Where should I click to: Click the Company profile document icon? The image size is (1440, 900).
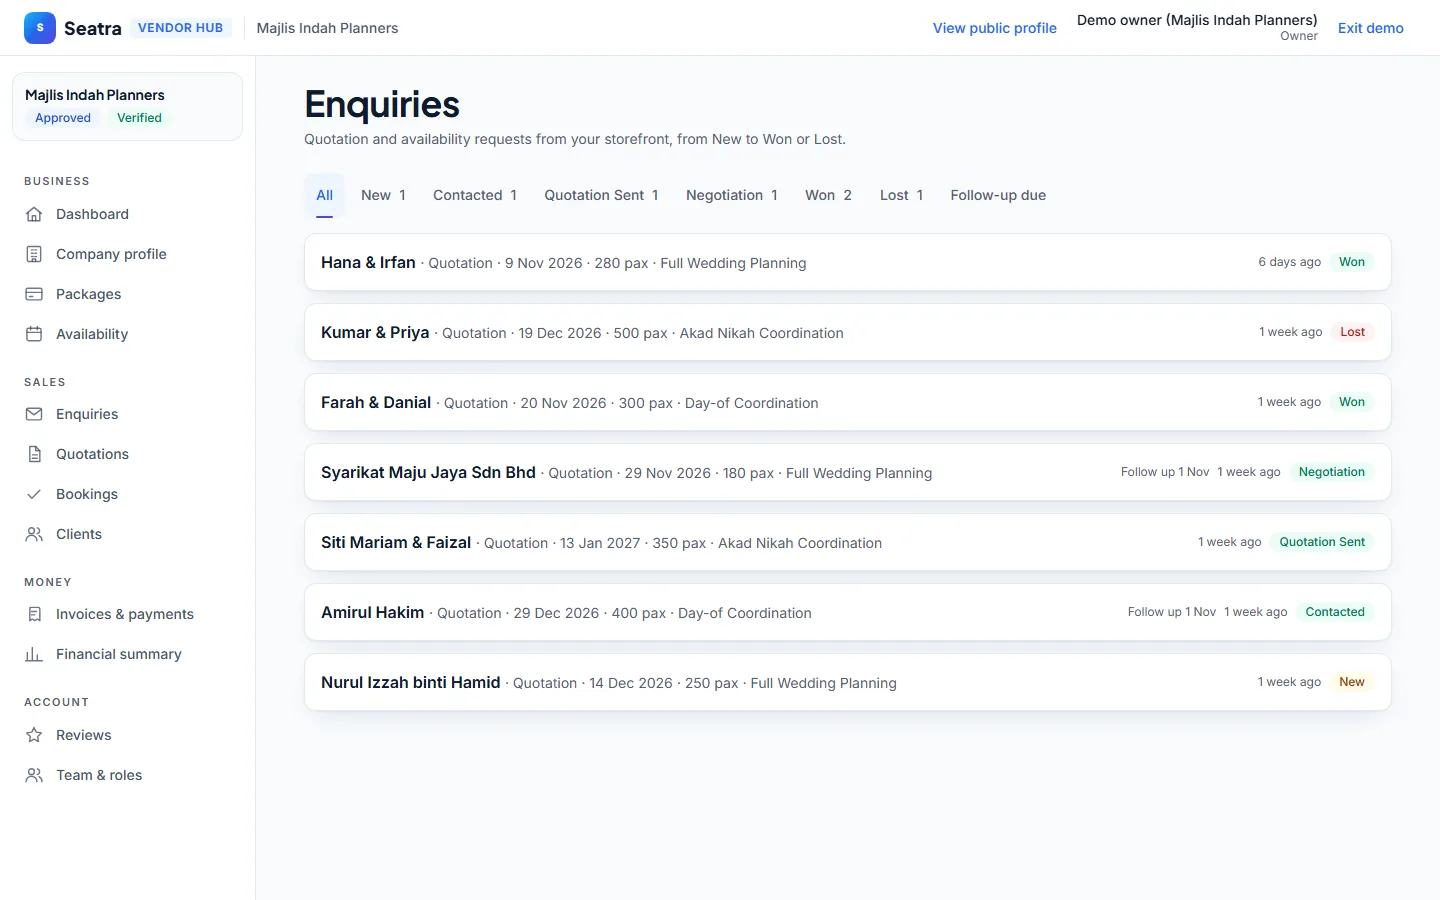34,254
